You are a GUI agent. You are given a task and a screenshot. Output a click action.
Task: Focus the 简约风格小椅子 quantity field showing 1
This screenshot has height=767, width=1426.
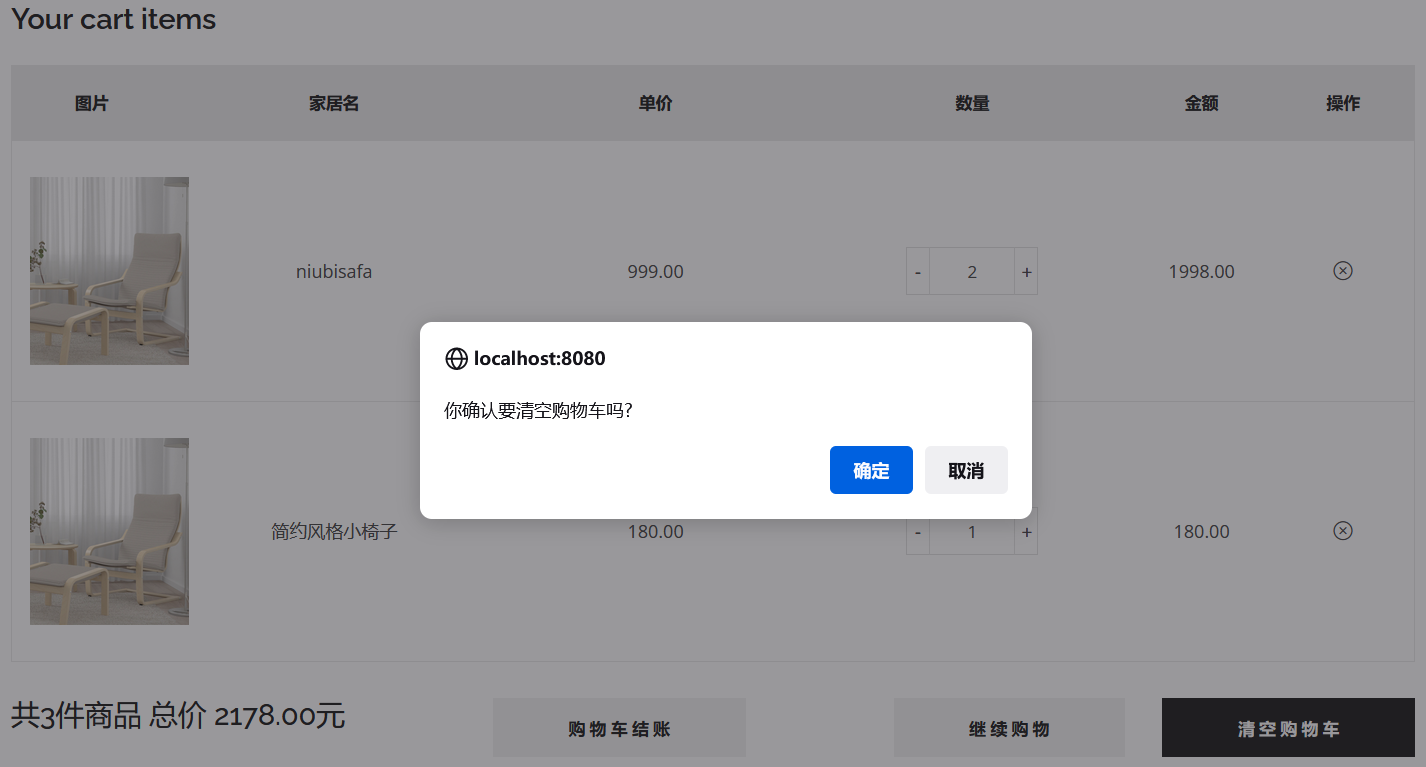click(x=972, y=532)
